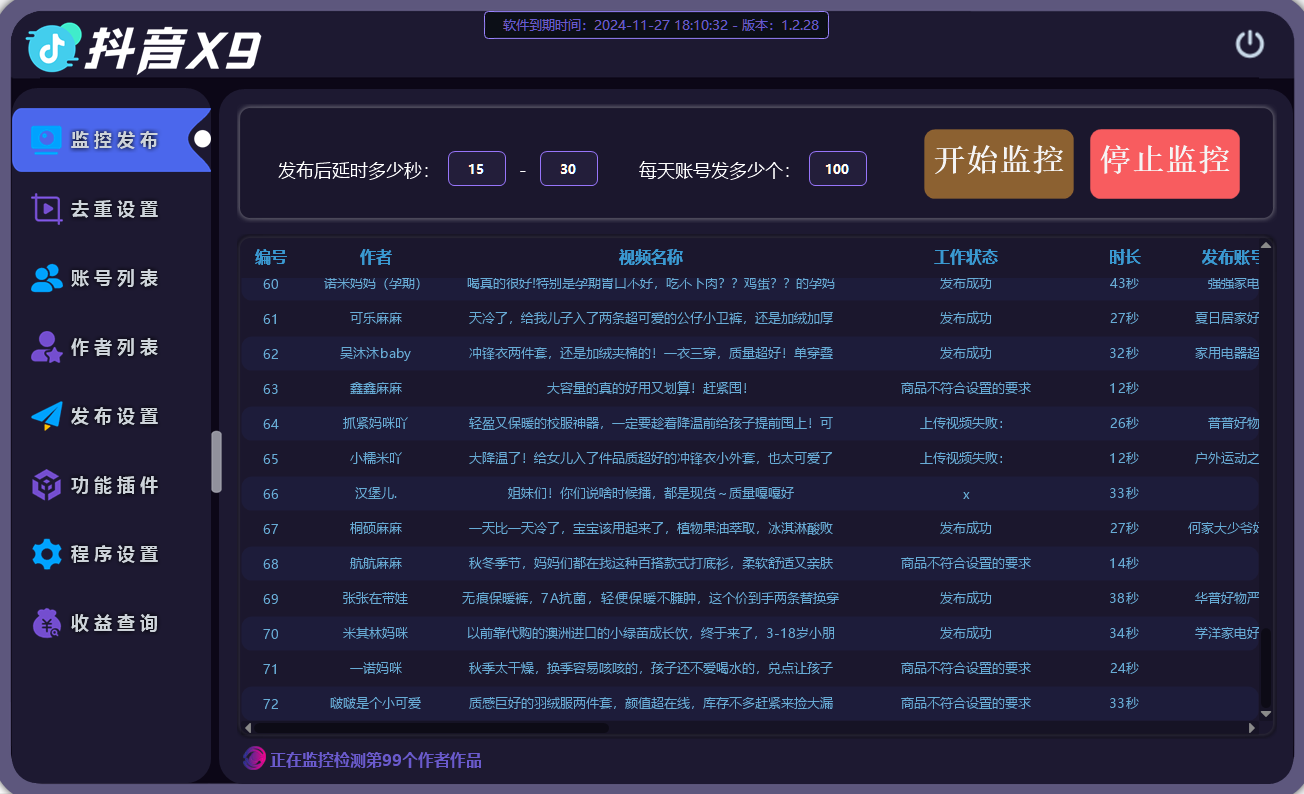Screen dimensions: 1304x794
Task: Click the 时长 column header
Action: [1125, 257]
